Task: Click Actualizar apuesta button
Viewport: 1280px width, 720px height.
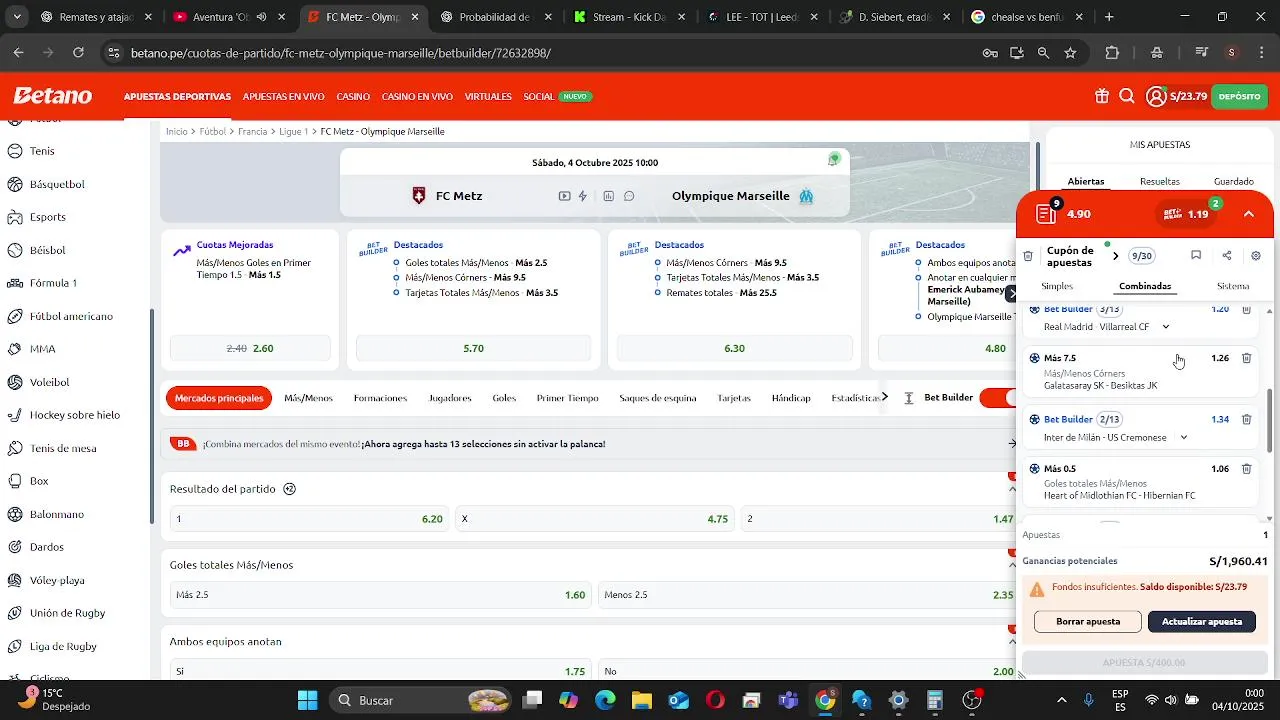Action: tap(1202, 622)
